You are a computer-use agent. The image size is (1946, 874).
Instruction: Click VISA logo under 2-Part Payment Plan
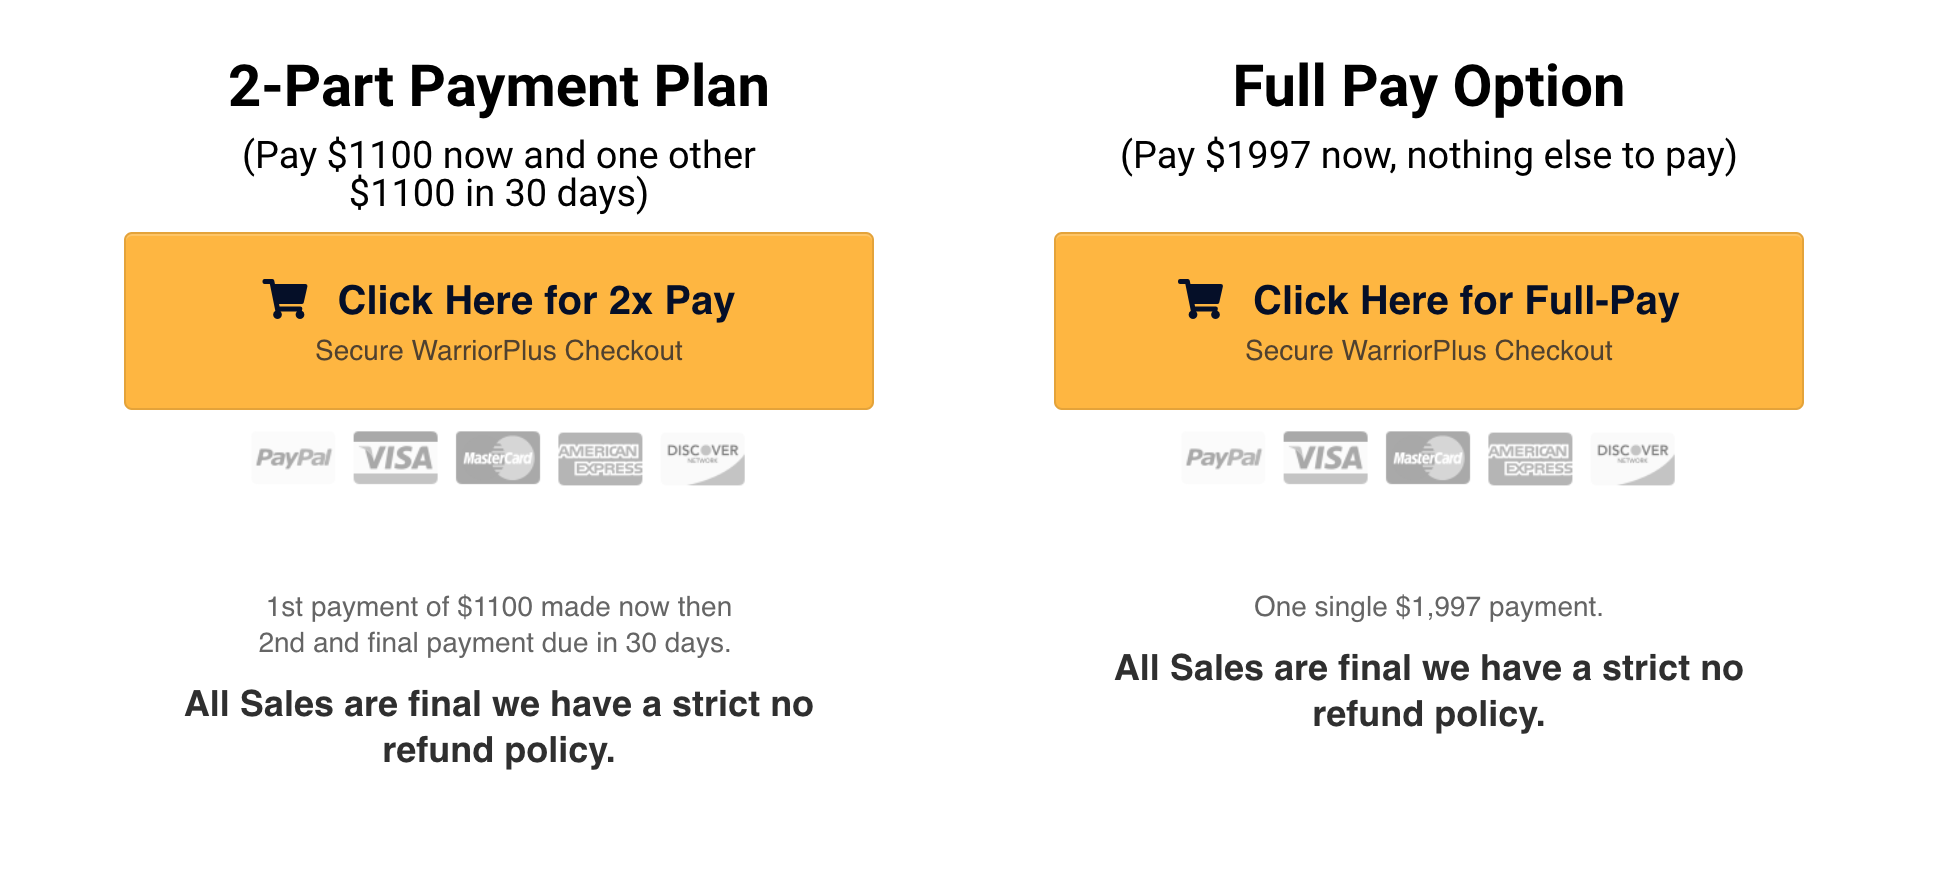tap(396, 458)
